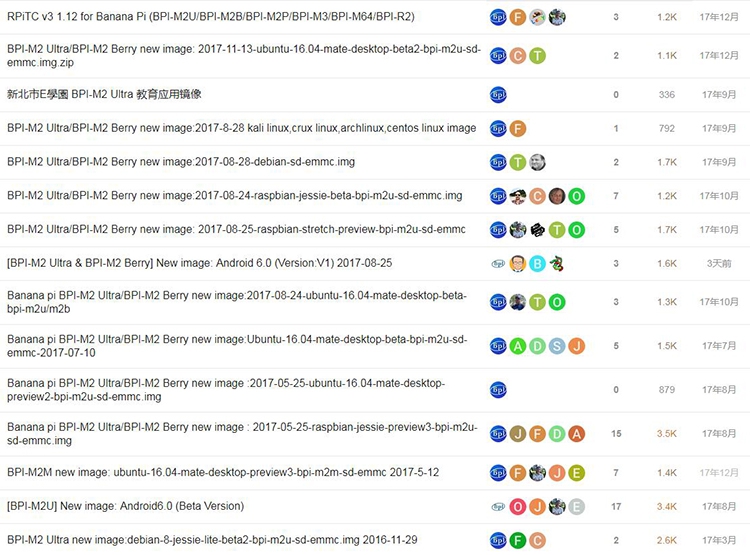Click views count 3.4K
Screen dimensions: 750x555
point(667,506)
